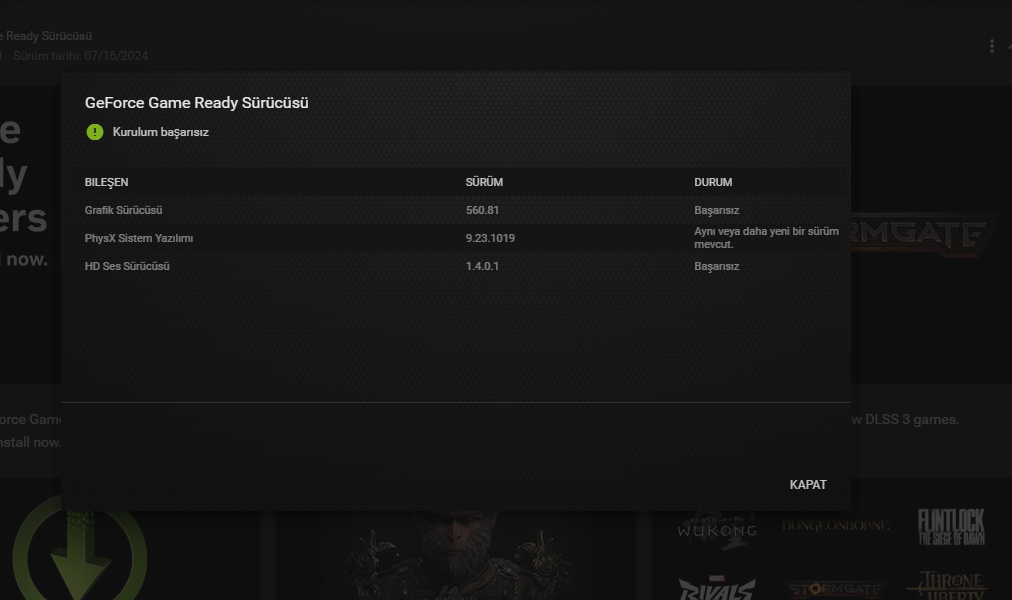Select the PhysX Sistem Yazılımı row
1012x600 pixels.
tap(456, 238)
